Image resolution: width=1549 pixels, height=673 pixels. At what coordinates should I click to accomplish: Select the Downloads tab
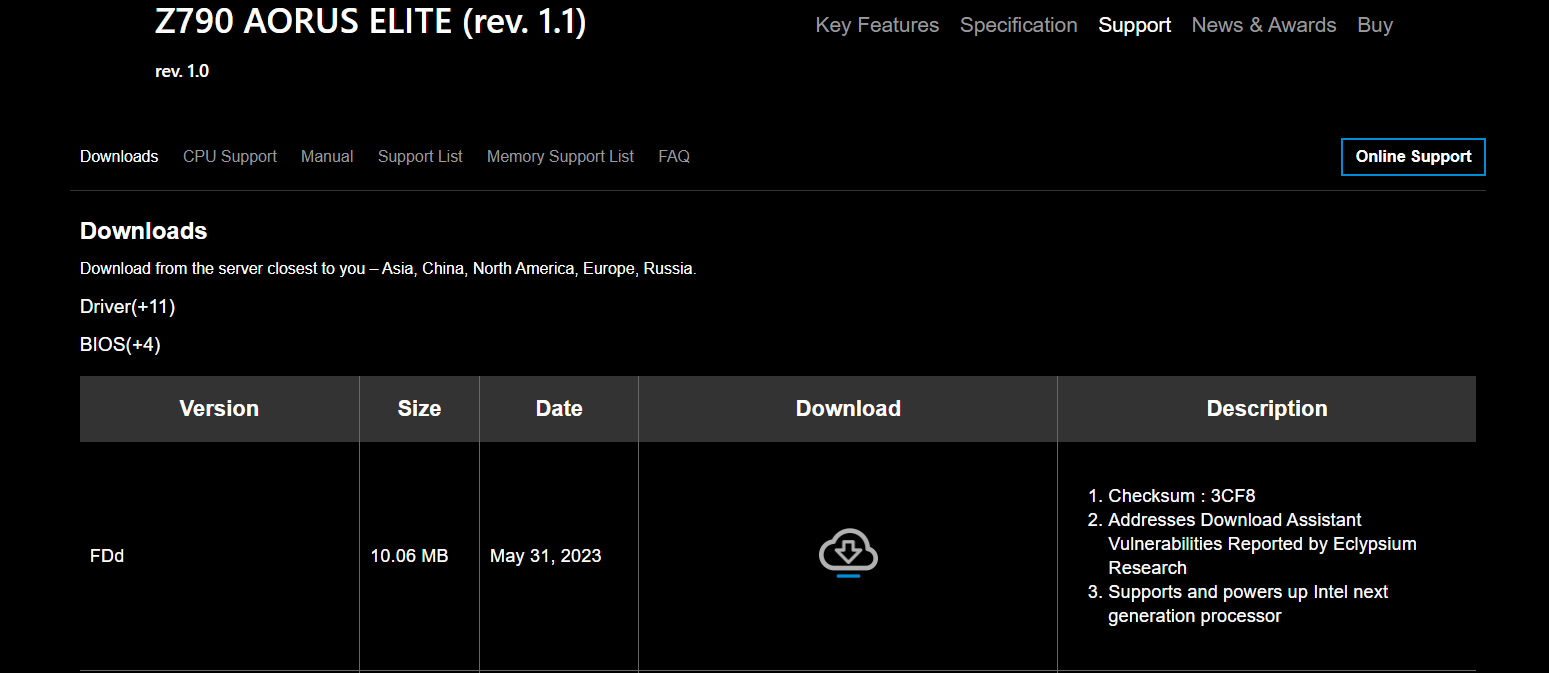[119, 157]
